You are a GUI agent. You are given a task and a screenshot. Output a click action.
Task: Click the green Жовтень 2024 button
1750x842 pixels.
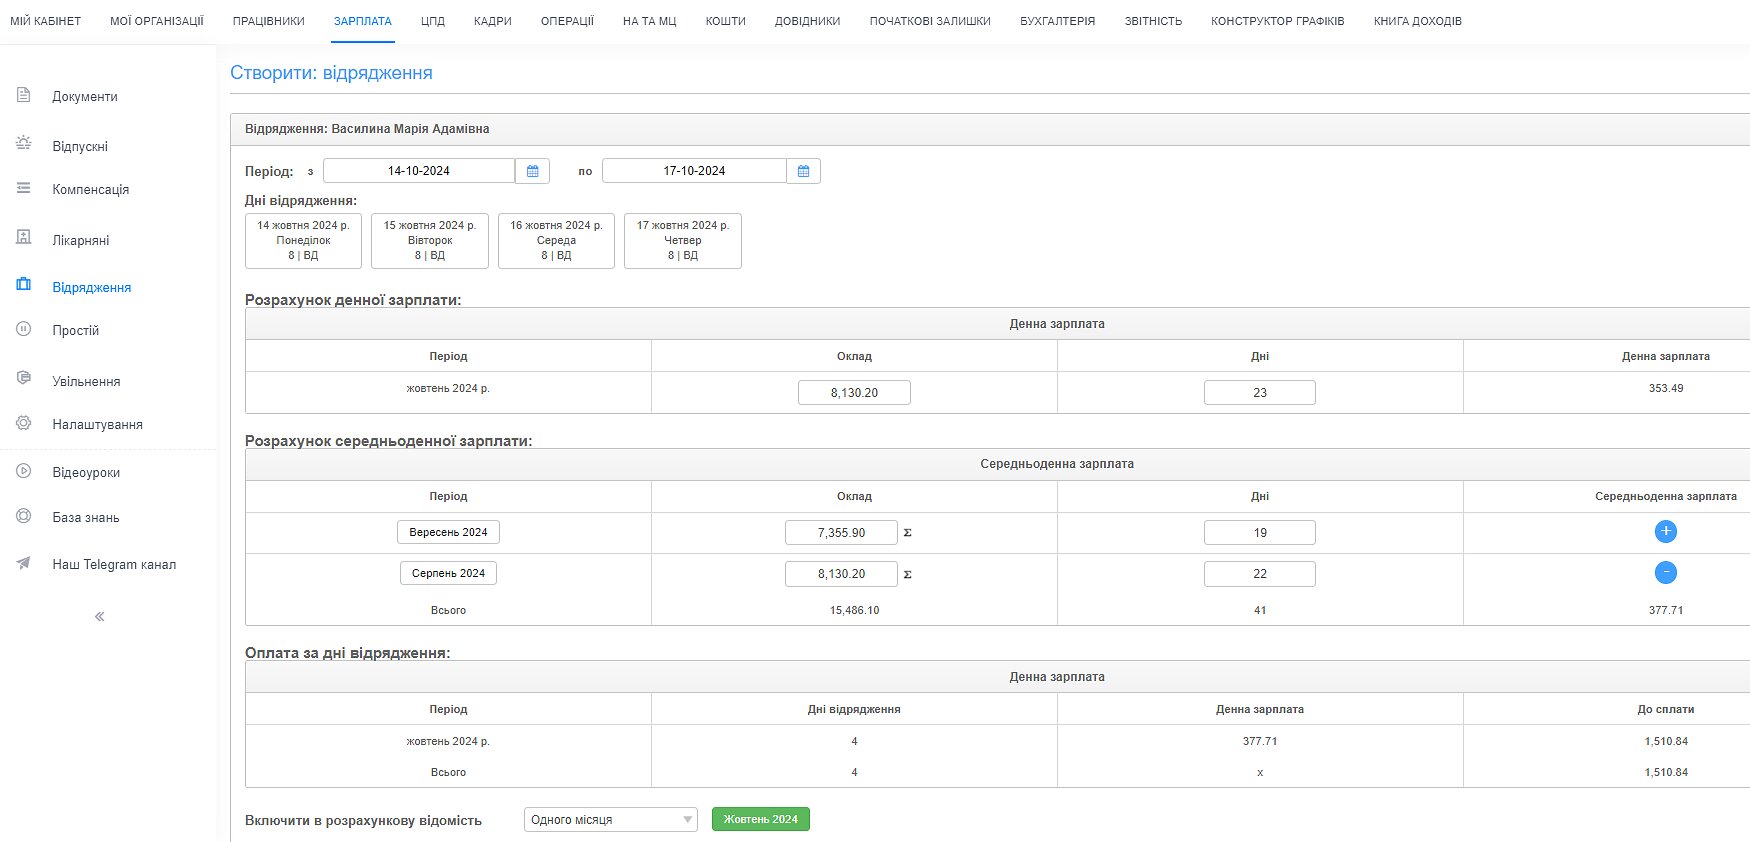[x=761, y=819]
